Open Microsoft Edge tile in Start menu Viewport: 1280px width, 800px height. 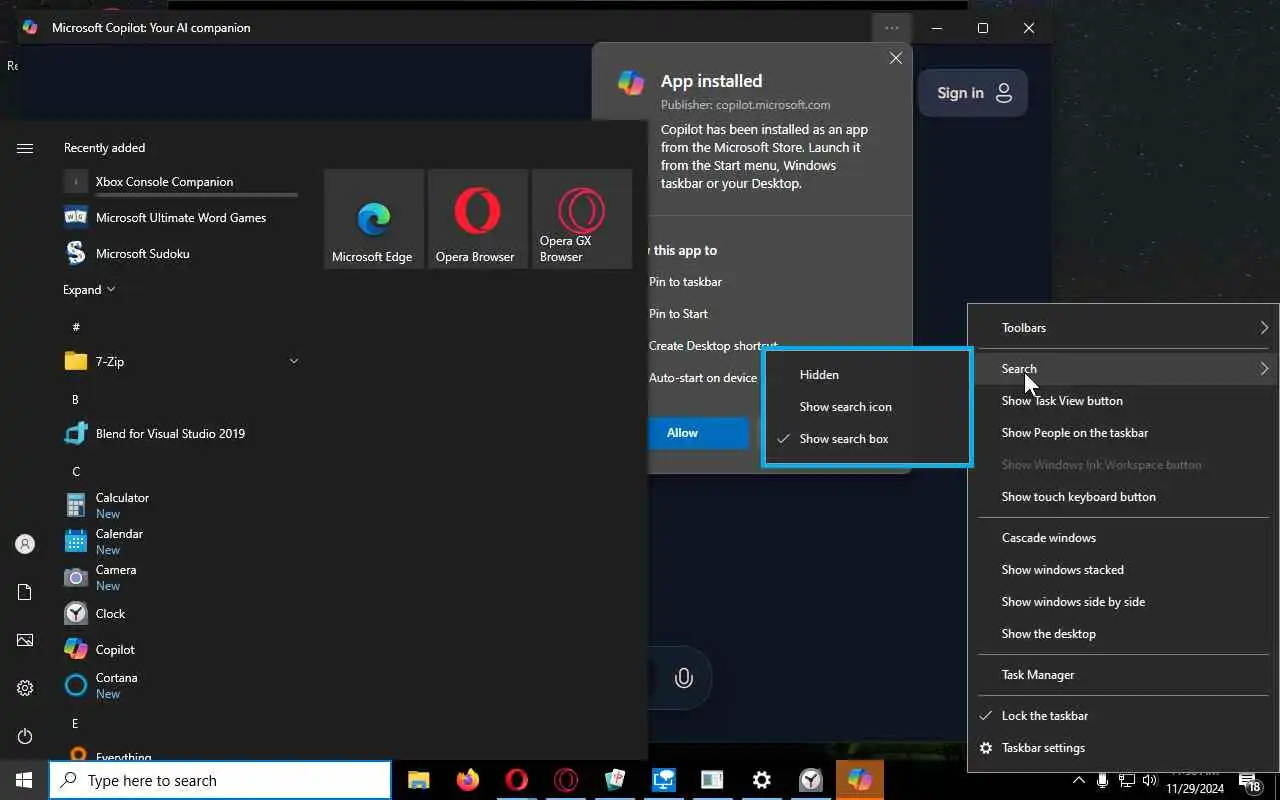tap(374, 219)
